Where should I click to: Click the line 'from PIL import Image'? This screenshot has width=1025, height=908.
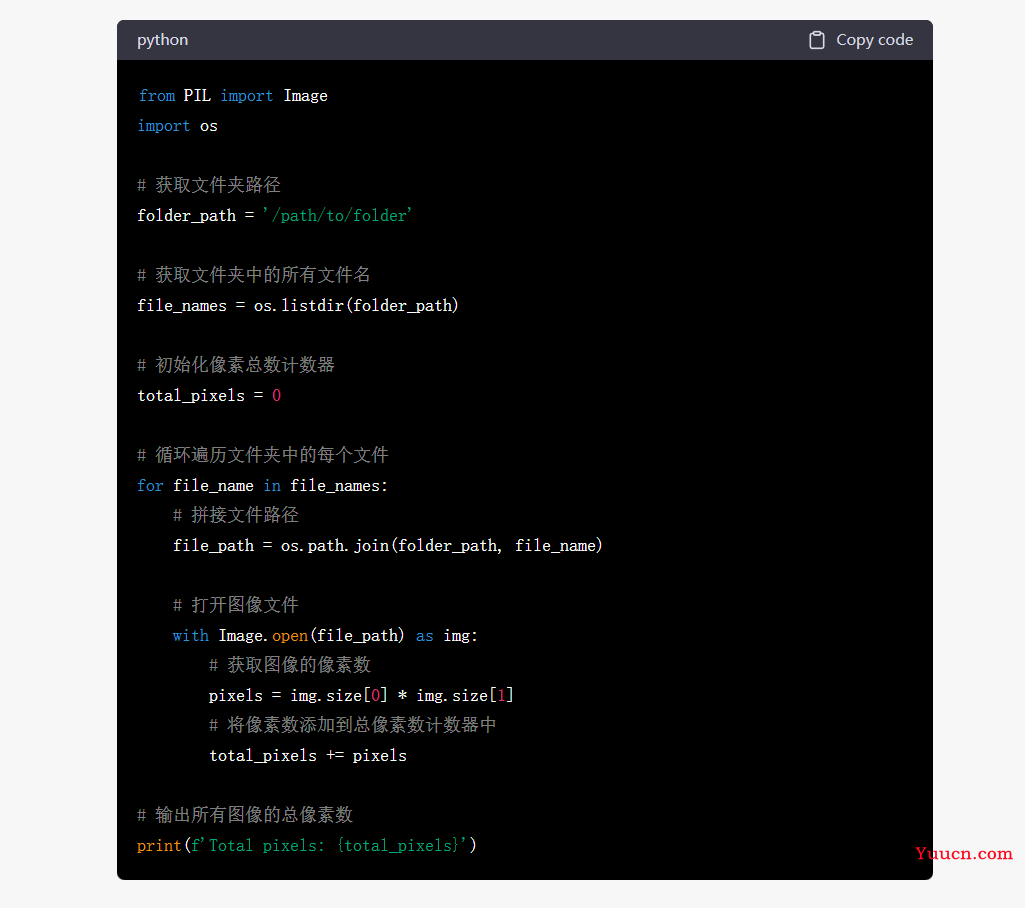click(x=233, y=96)
